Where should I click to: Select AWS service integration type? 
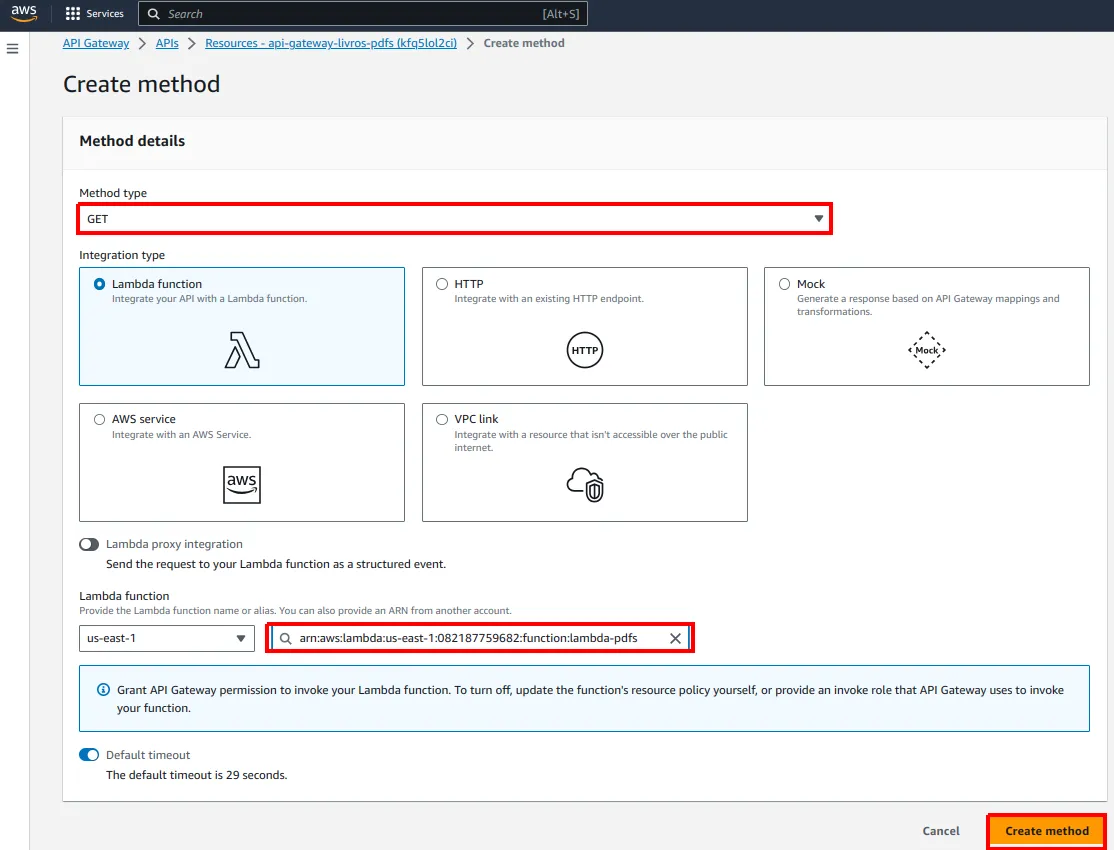tap(99, 419)
